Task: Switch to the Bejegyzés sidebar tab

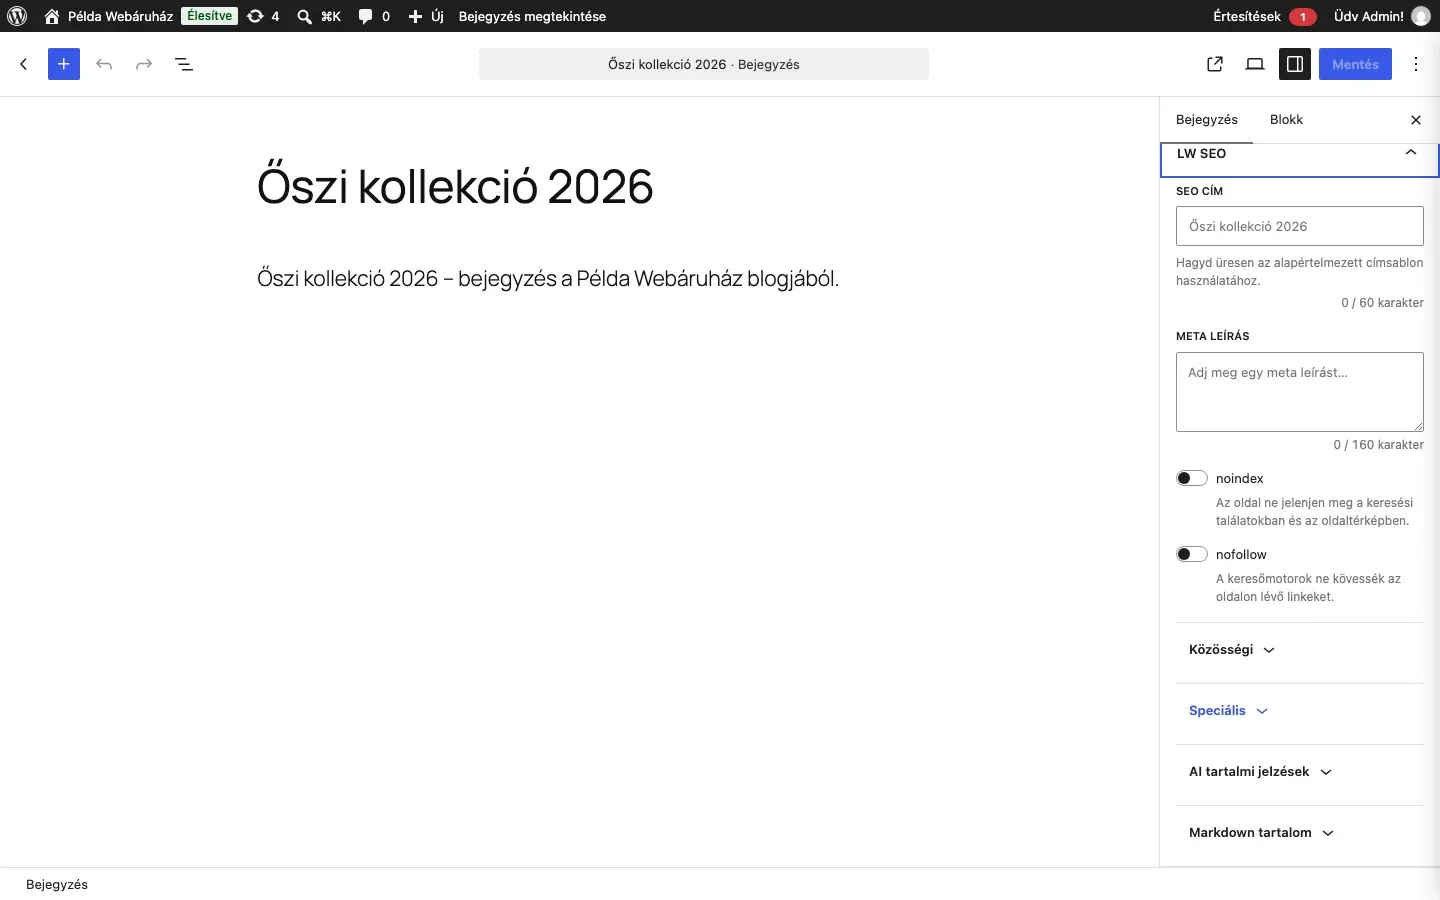Action: [x=1207, y=120]
